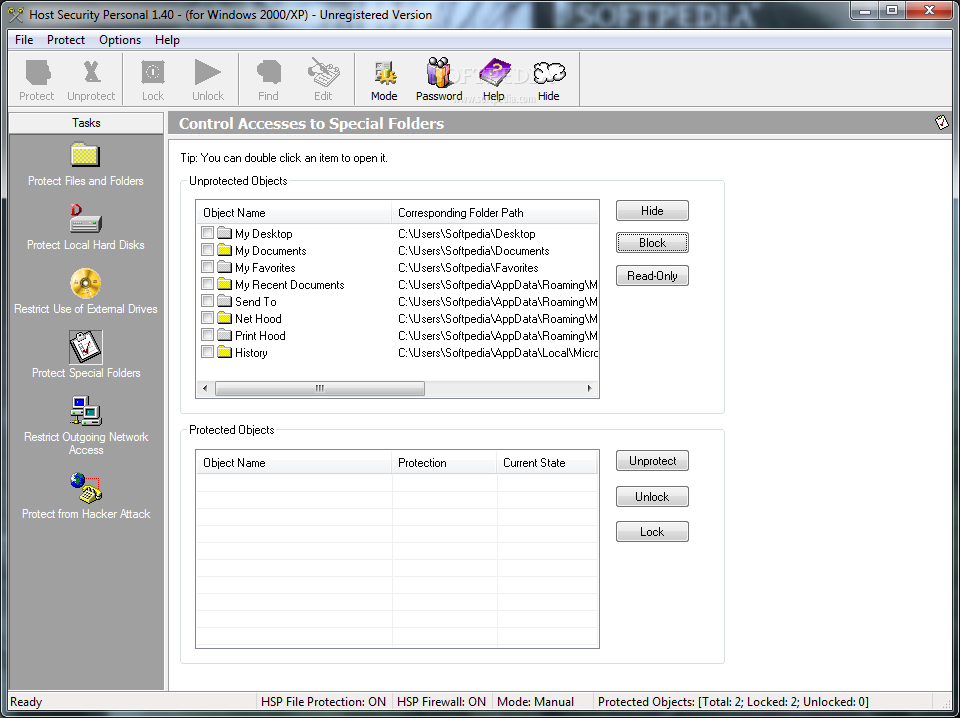Select the Net Hood row text
Viewport: 960px width, 718px height.
pos(258,318)
